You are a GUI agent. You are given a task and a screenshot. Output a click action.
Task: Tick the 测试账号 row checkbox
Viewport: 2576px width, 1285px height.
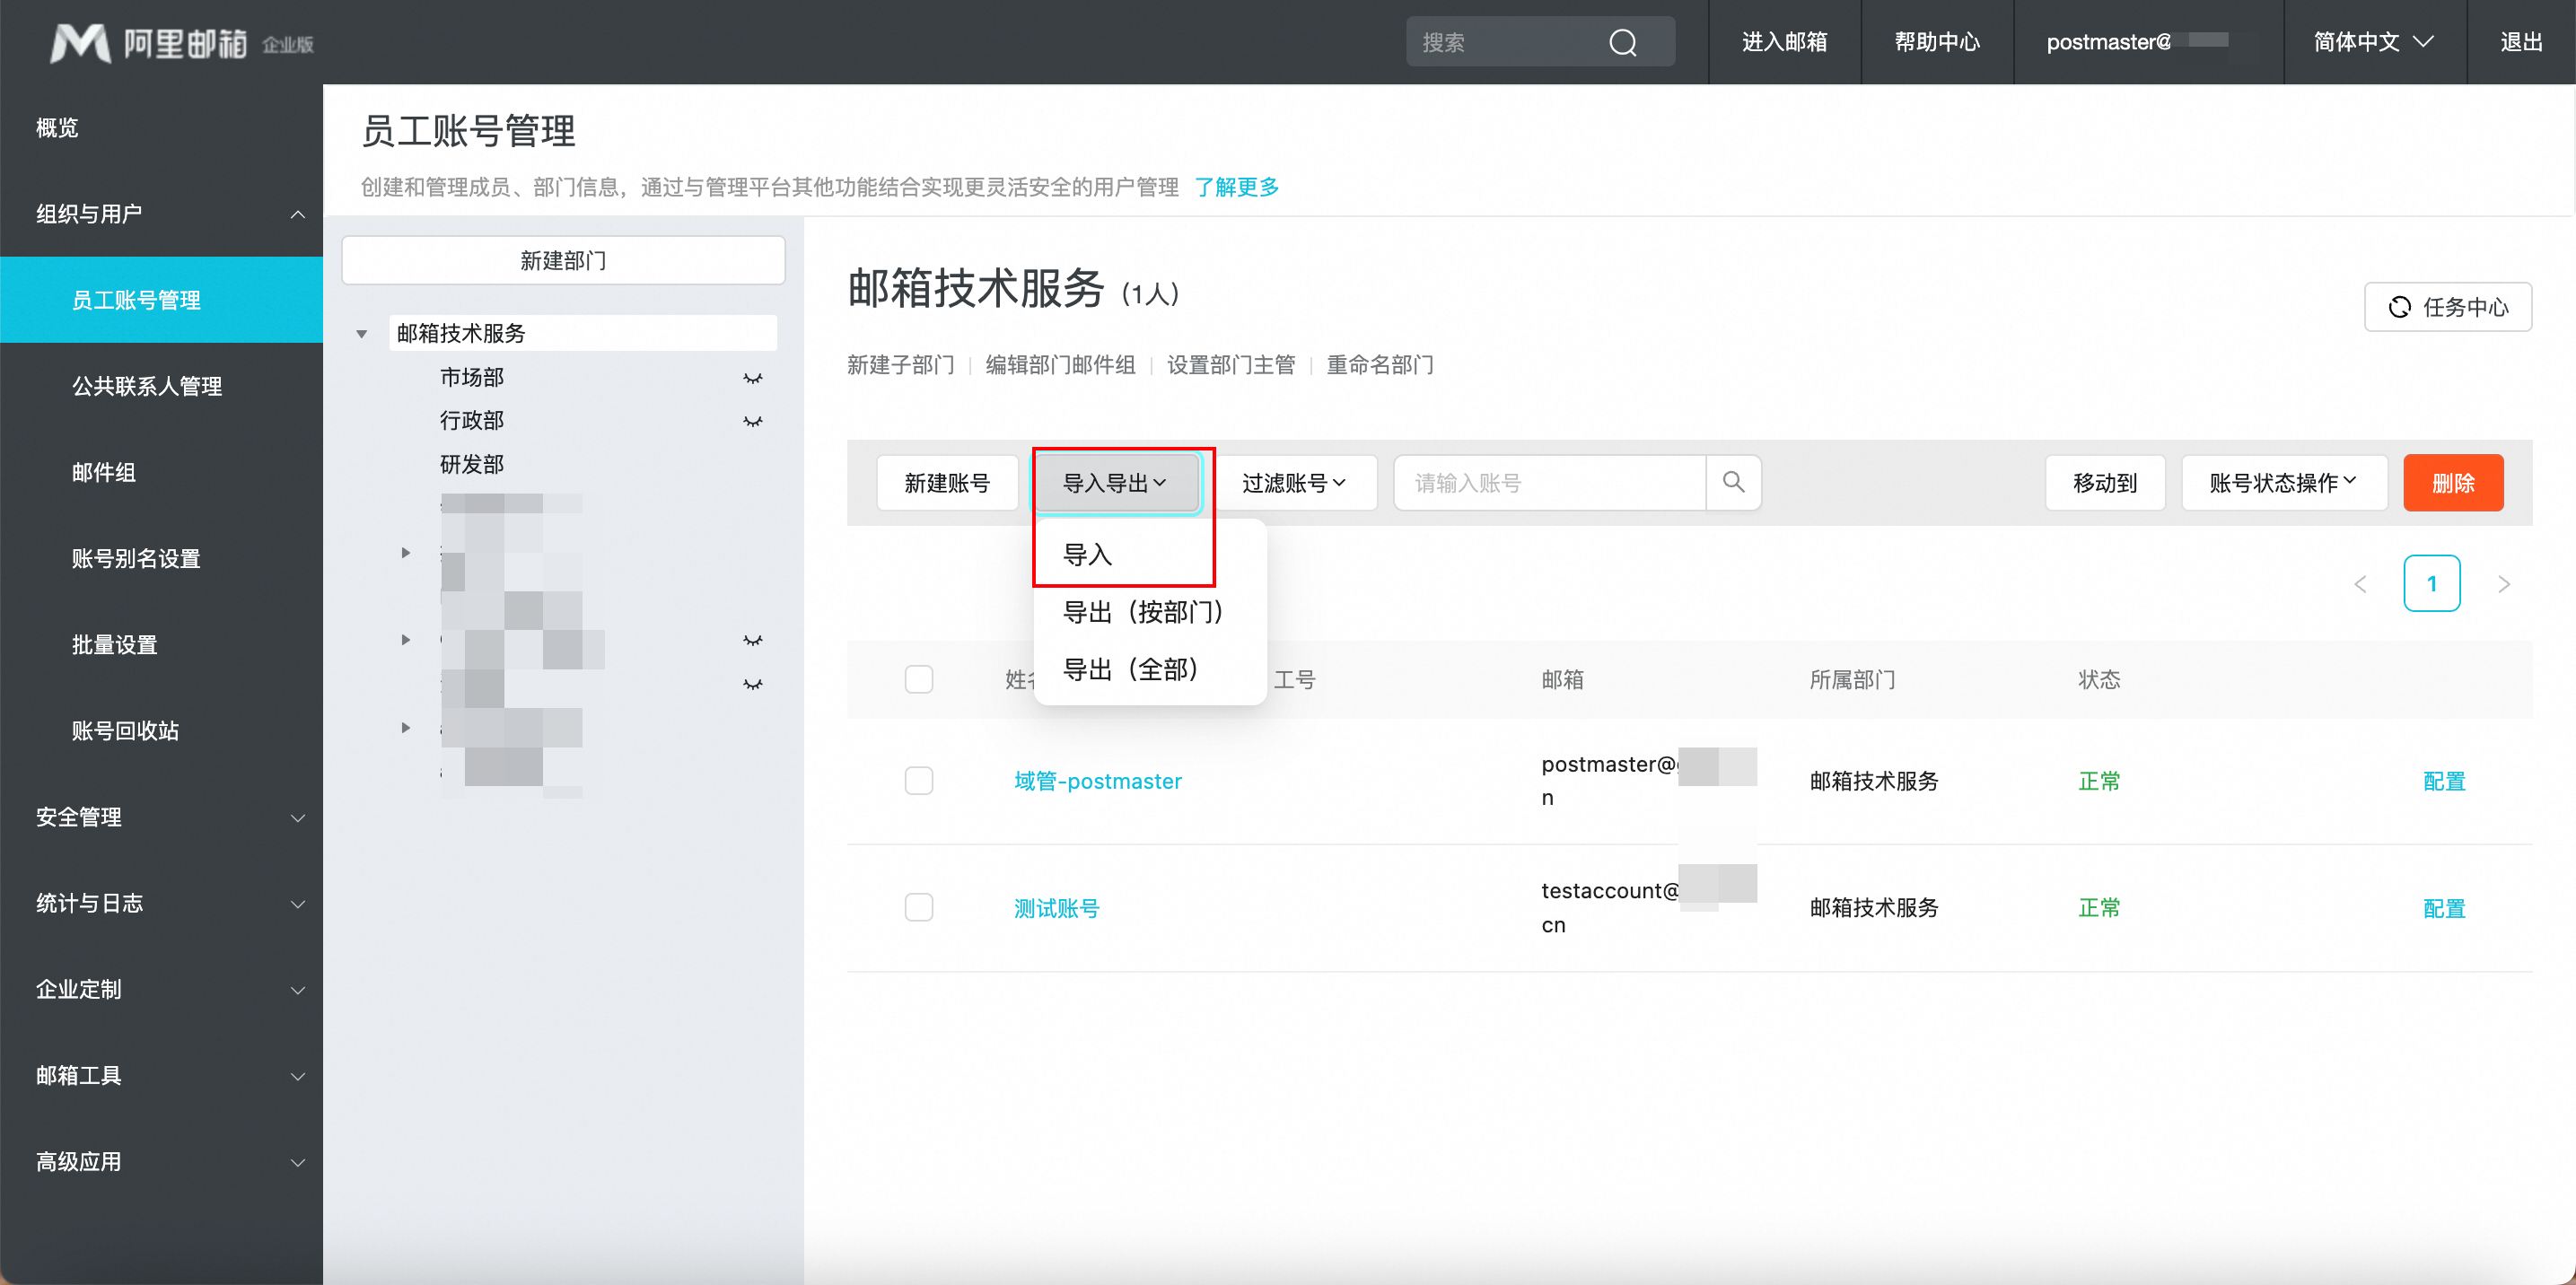click(918, 907)
